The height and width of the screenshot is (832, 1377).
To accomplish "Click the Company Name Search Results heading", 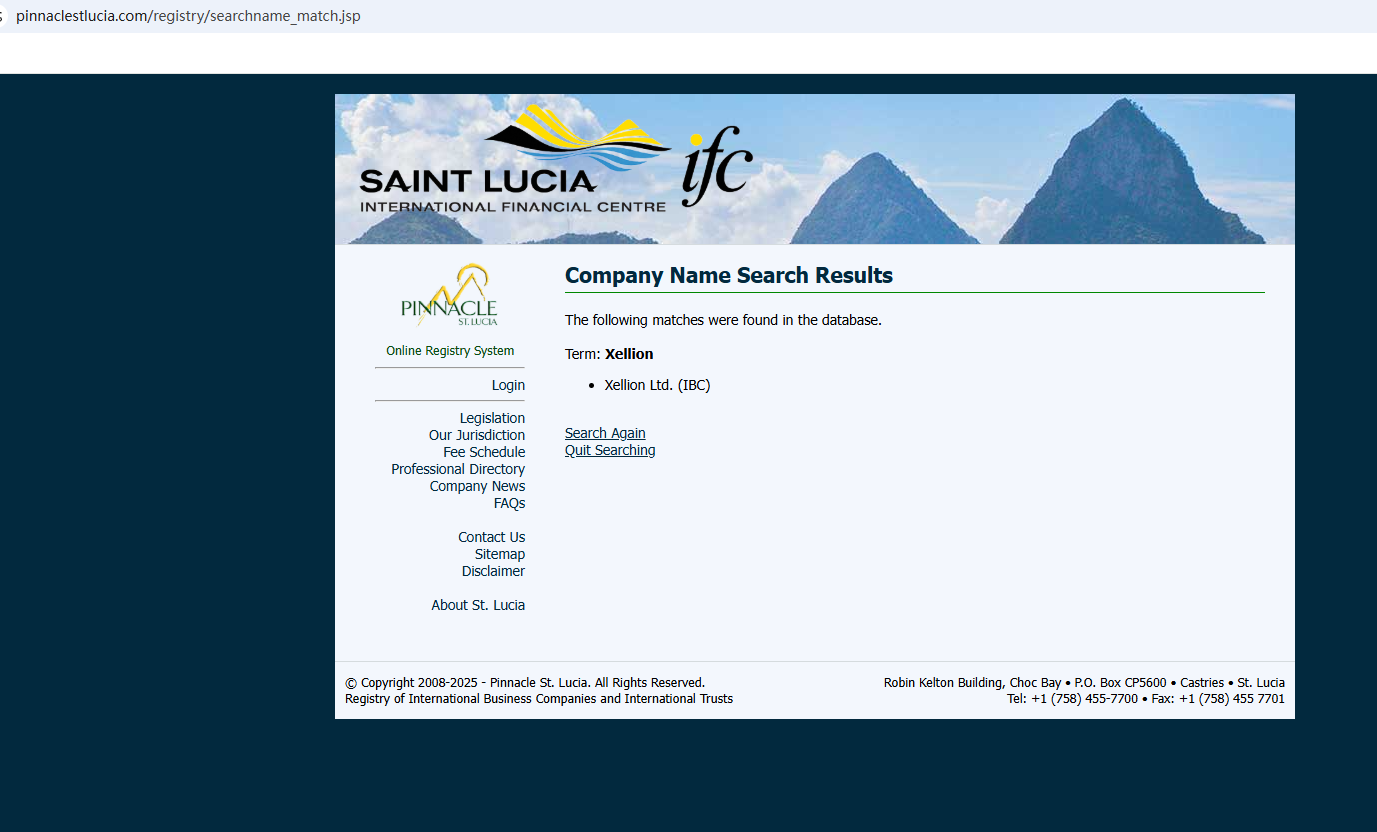I will (x=728, y=276).
